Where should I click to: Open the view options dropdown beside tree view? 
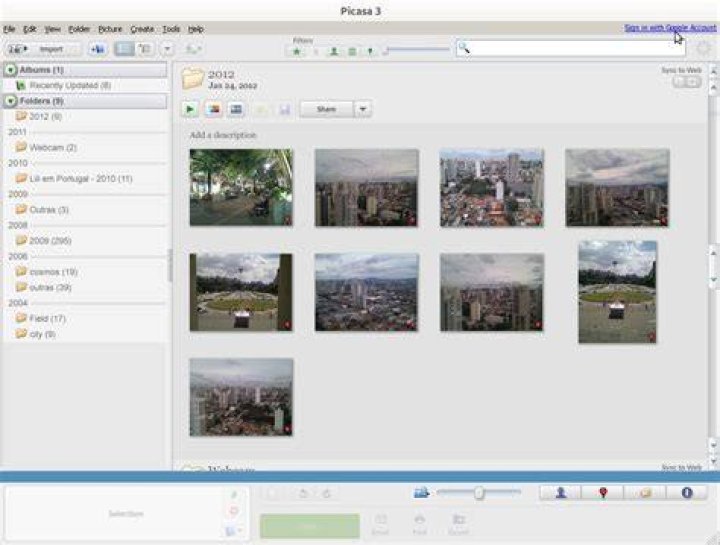pos(167,49)
